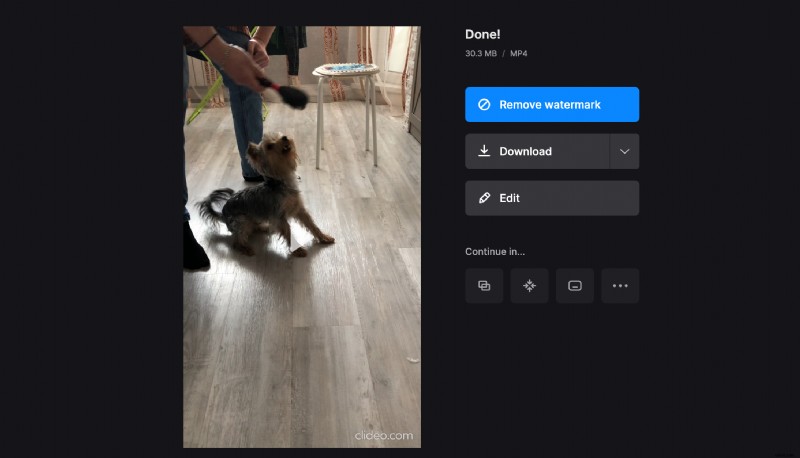The height and width of the screenshot is (458, 800).
Task: Click the Remove watermark button
Action: pyautogui.click(x=552, y=105)
